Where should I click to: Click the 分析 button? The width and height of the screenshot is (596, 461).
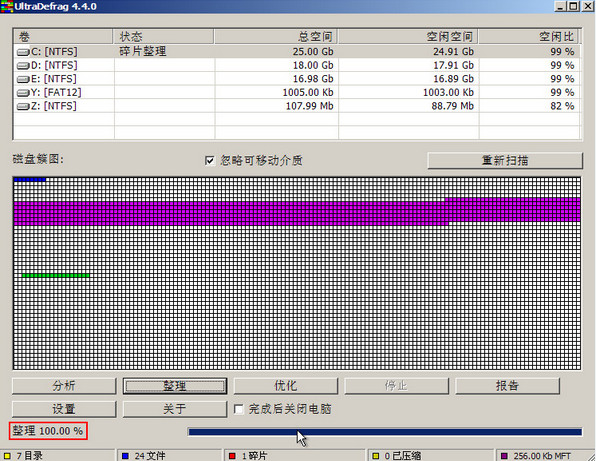64,386
